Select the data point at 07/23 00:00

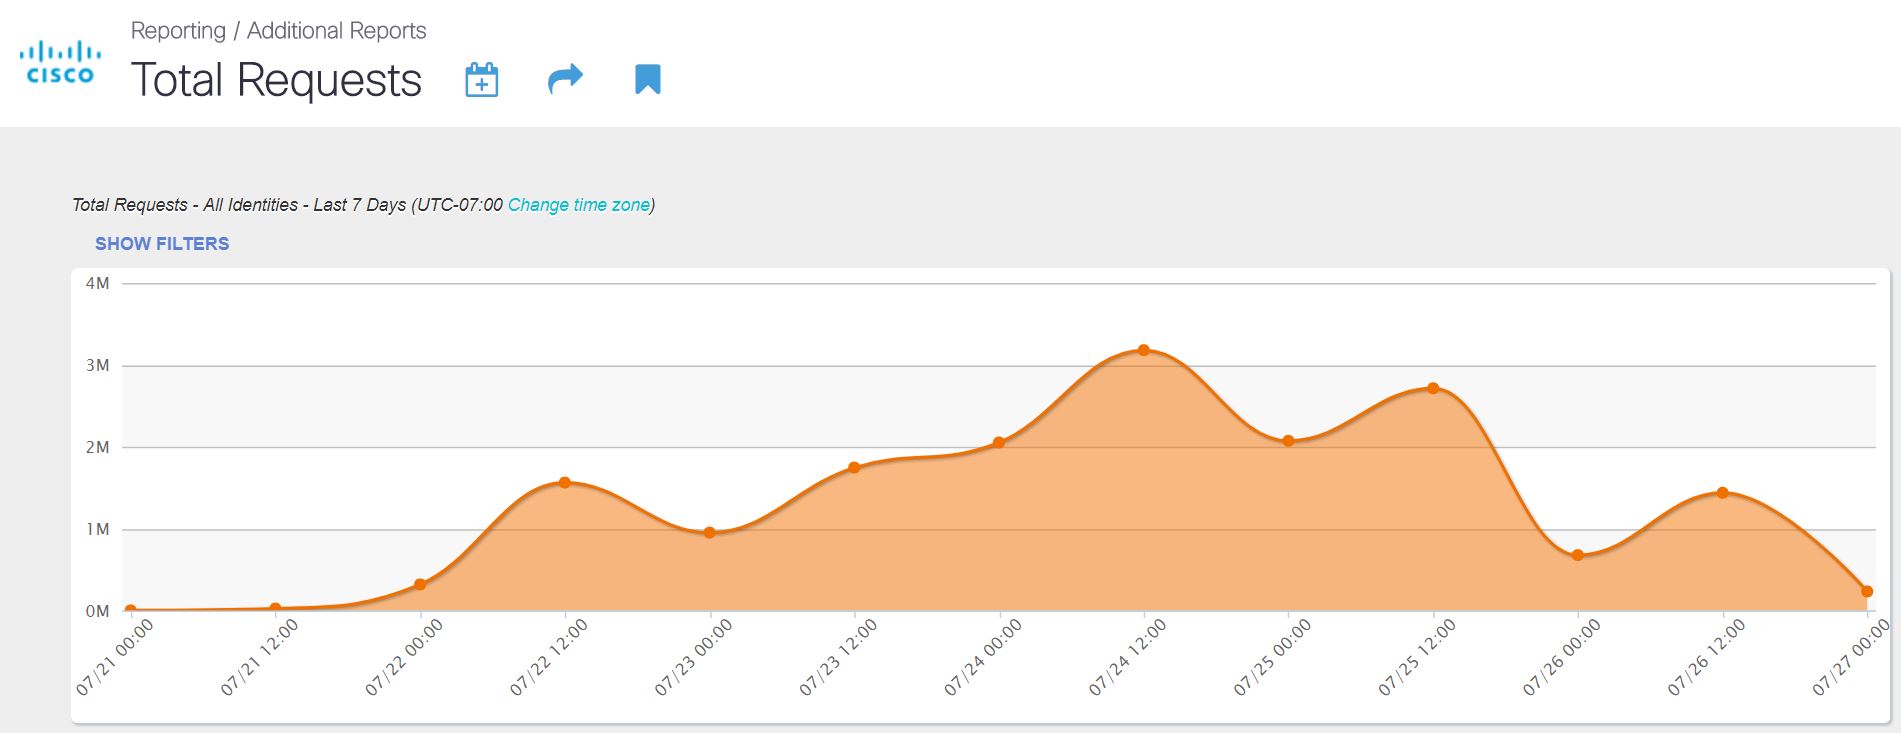(x=710, y=532)
